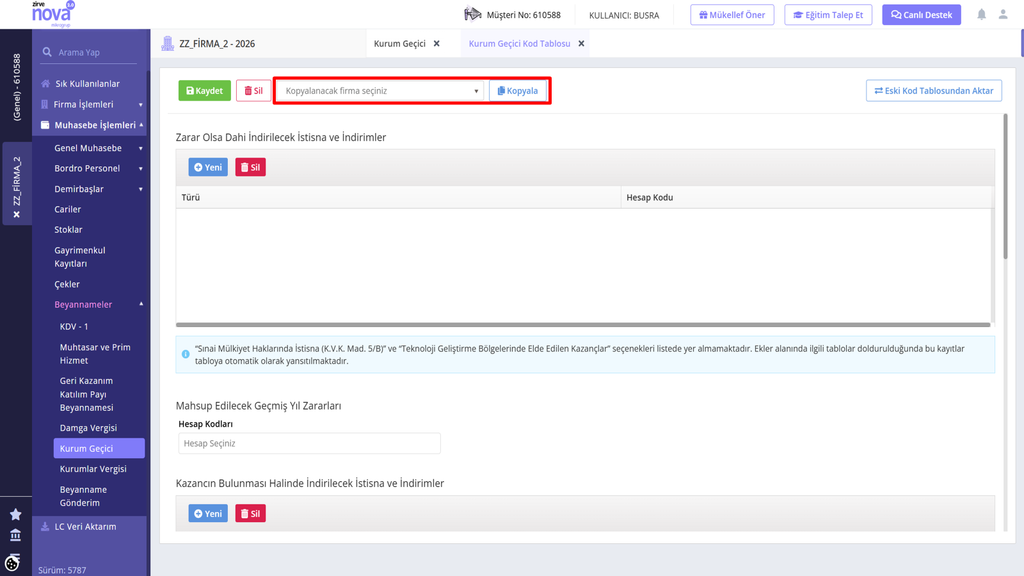Click Eski Kod Tablosundan Aktar

[934, 91]
